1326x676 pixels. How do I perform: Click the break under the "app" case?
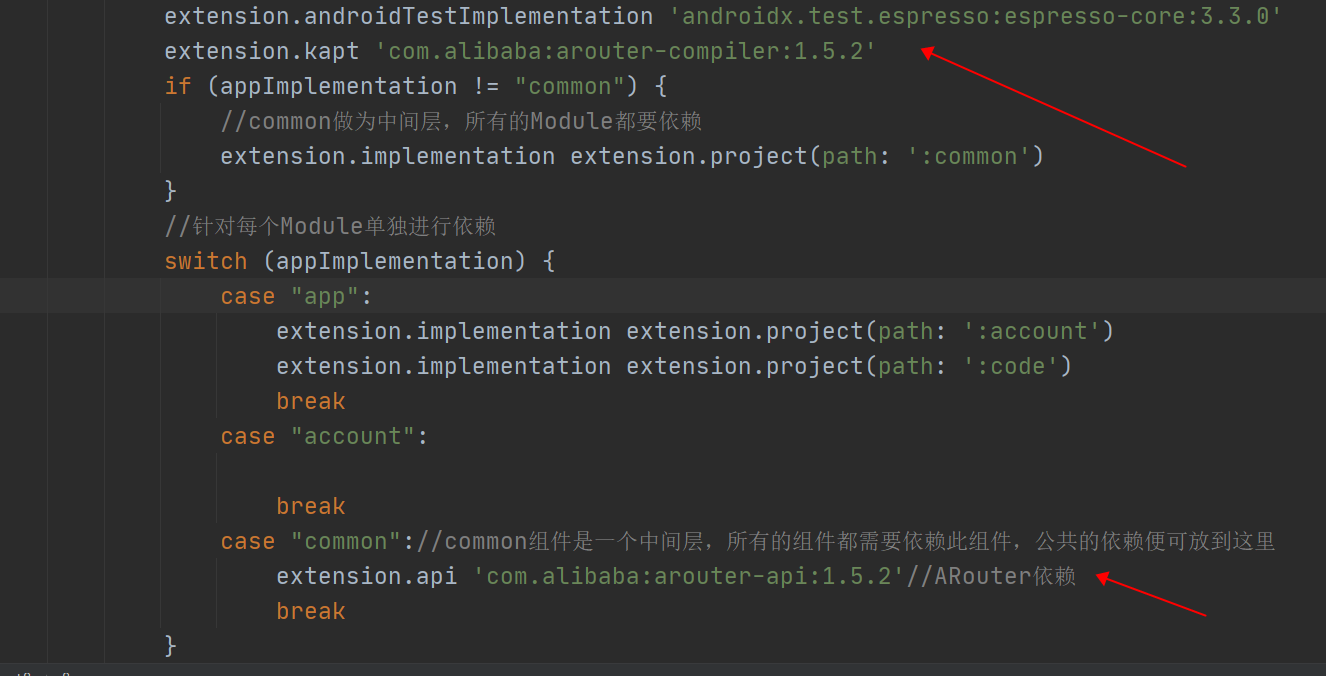(x=311, y=401)
